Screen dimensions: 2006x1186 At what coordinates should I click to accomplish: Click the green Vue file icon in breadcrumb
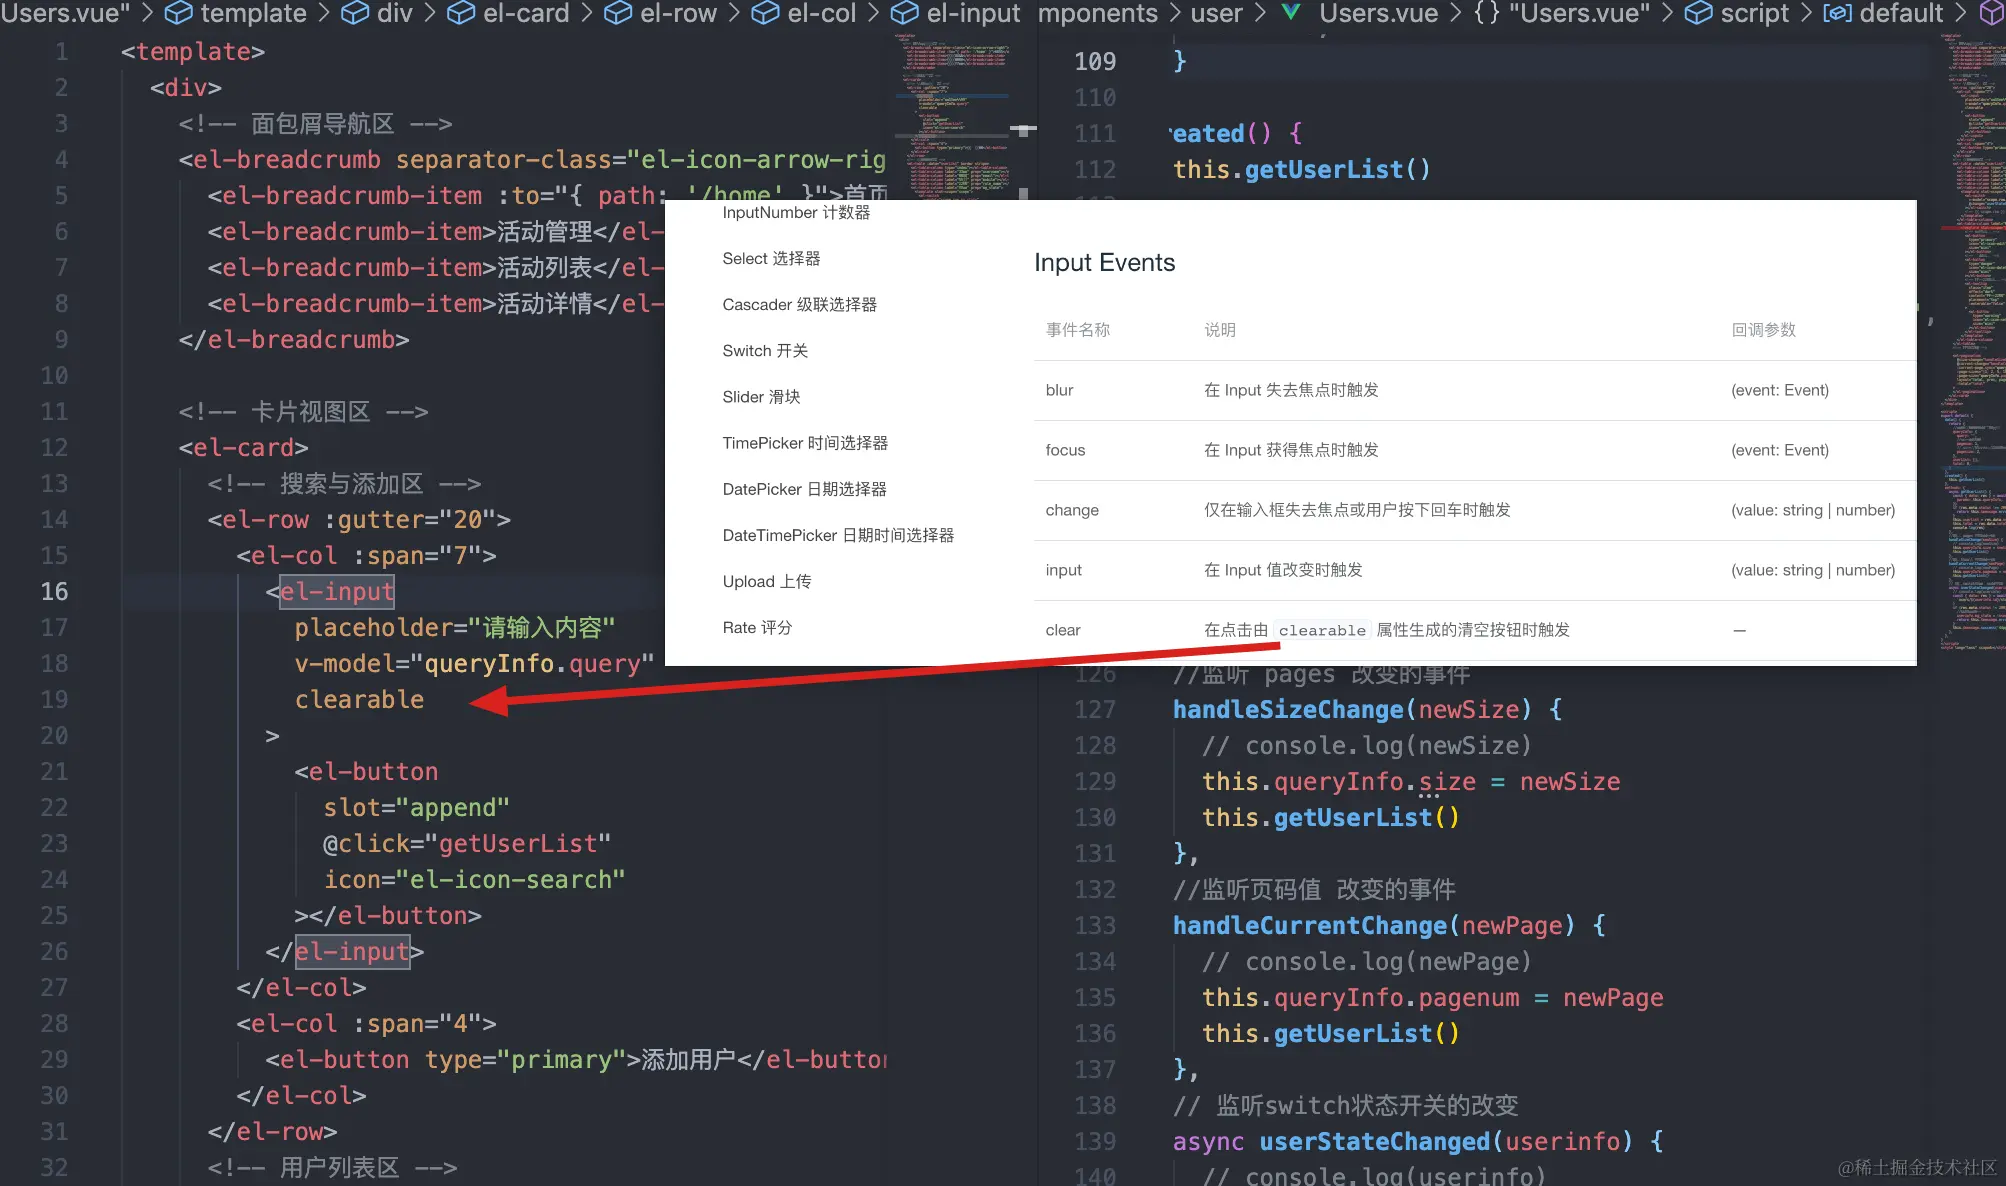(1291, 13)
